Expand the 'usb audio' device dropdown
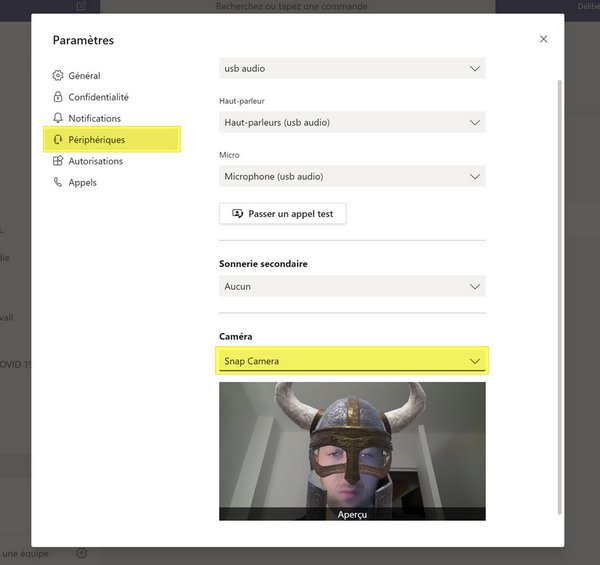This screenshot has width=600, height=565. [x=352, y=69]
